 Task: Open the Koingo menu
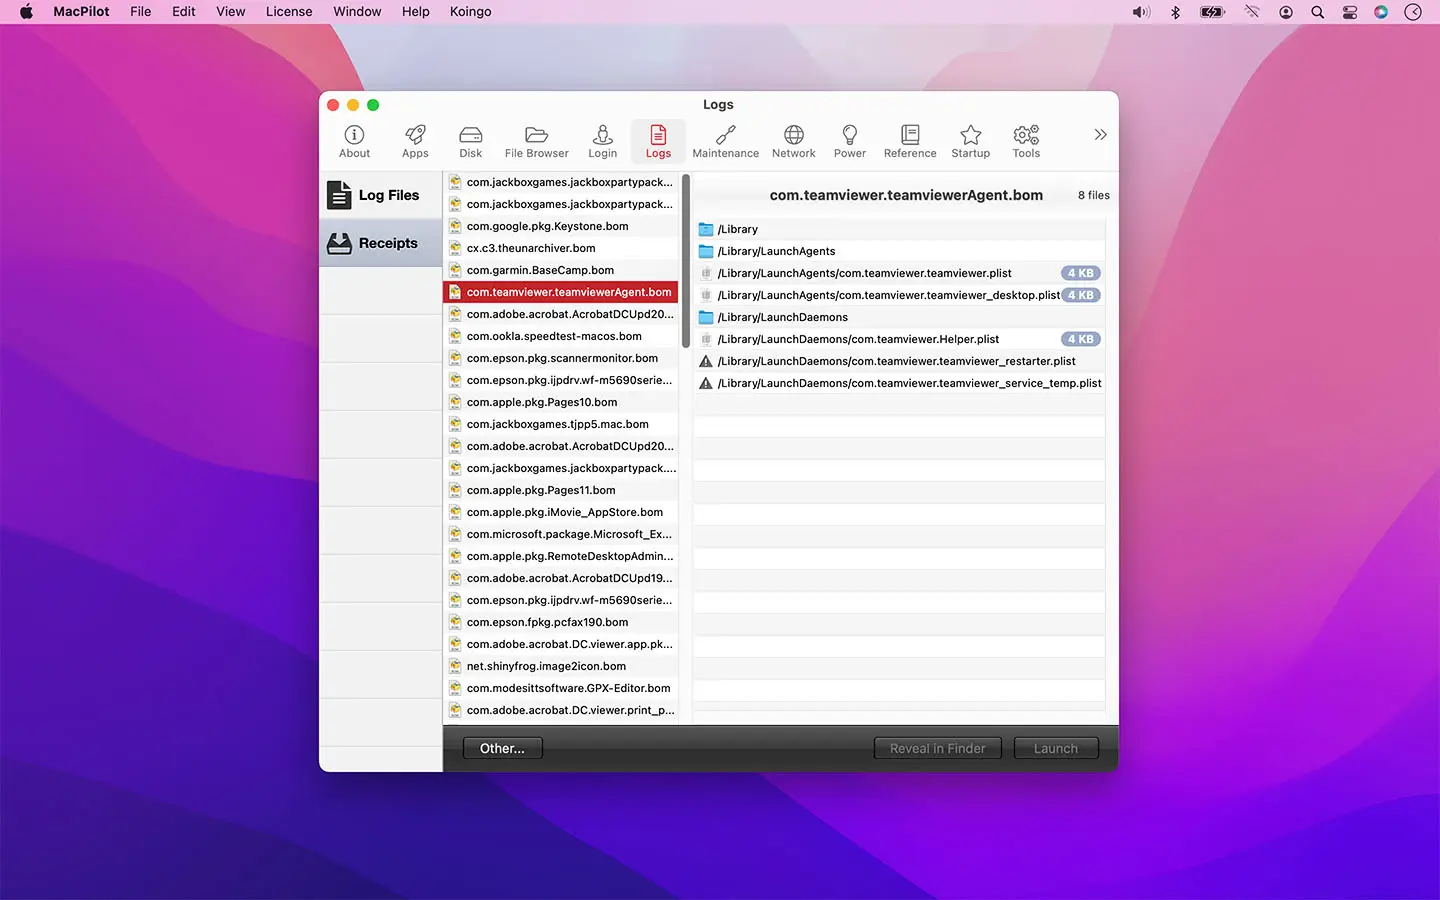[x=471, y=12]
